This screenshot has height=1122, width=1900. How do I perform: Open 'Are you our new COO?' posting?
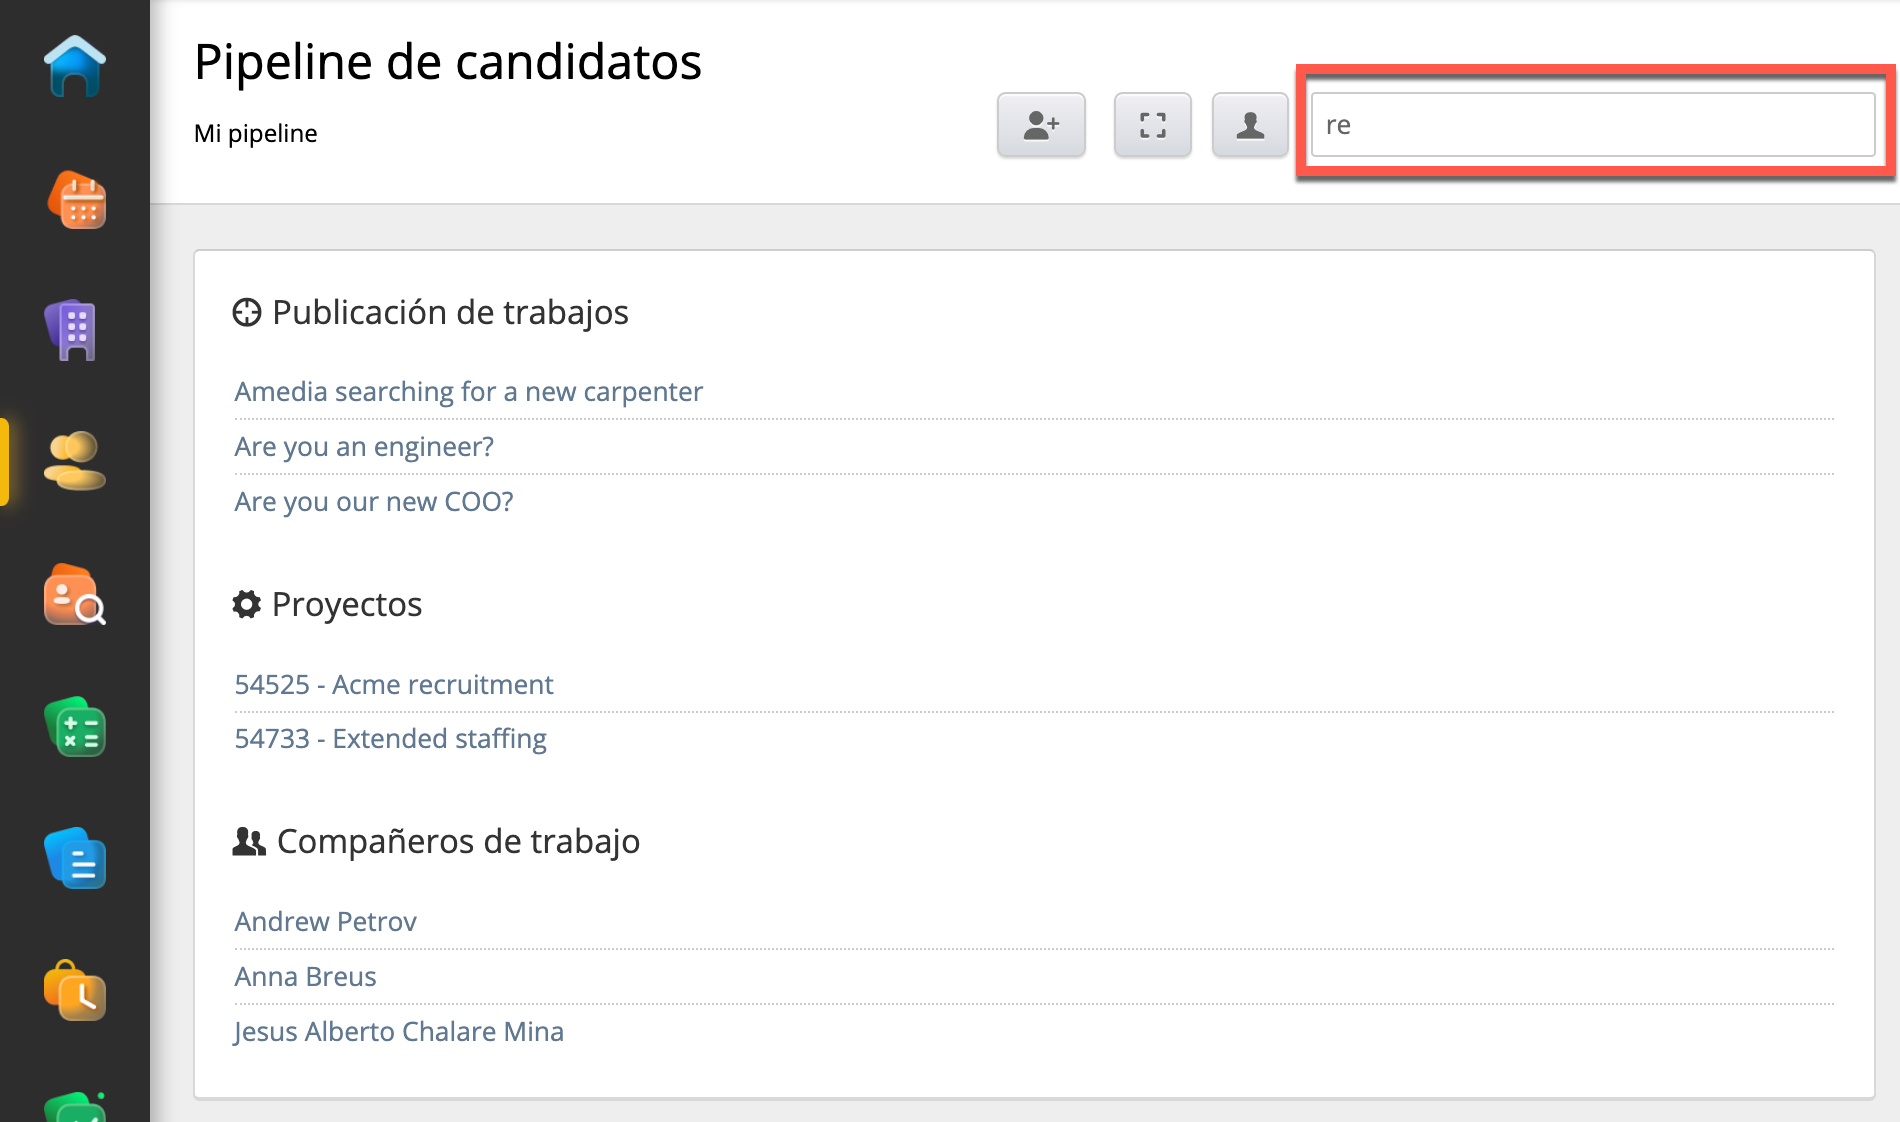point(373,501)
